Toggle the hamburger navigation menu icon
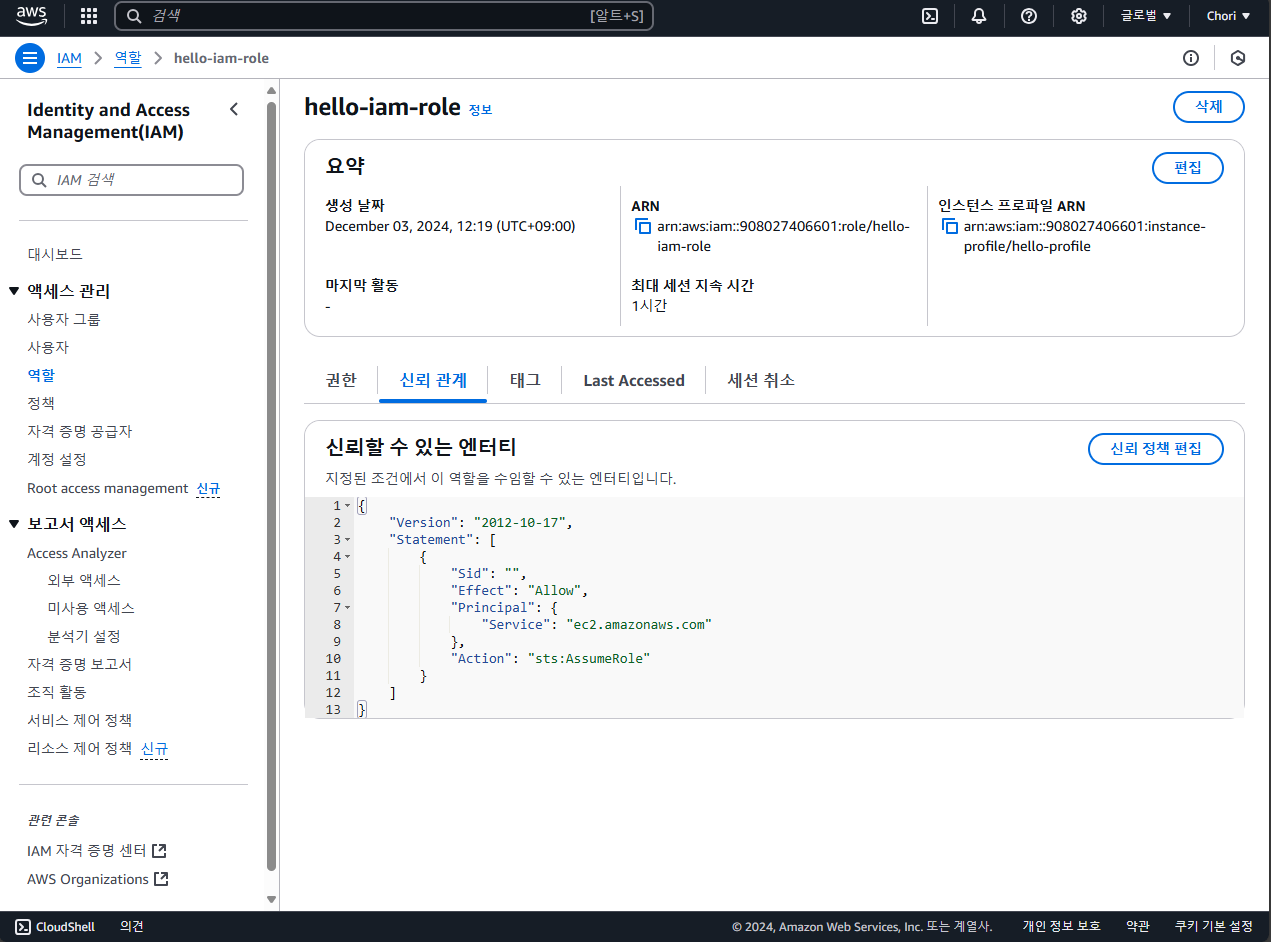This screenshot has height=942, width=1271. click(x=30, y=58)
